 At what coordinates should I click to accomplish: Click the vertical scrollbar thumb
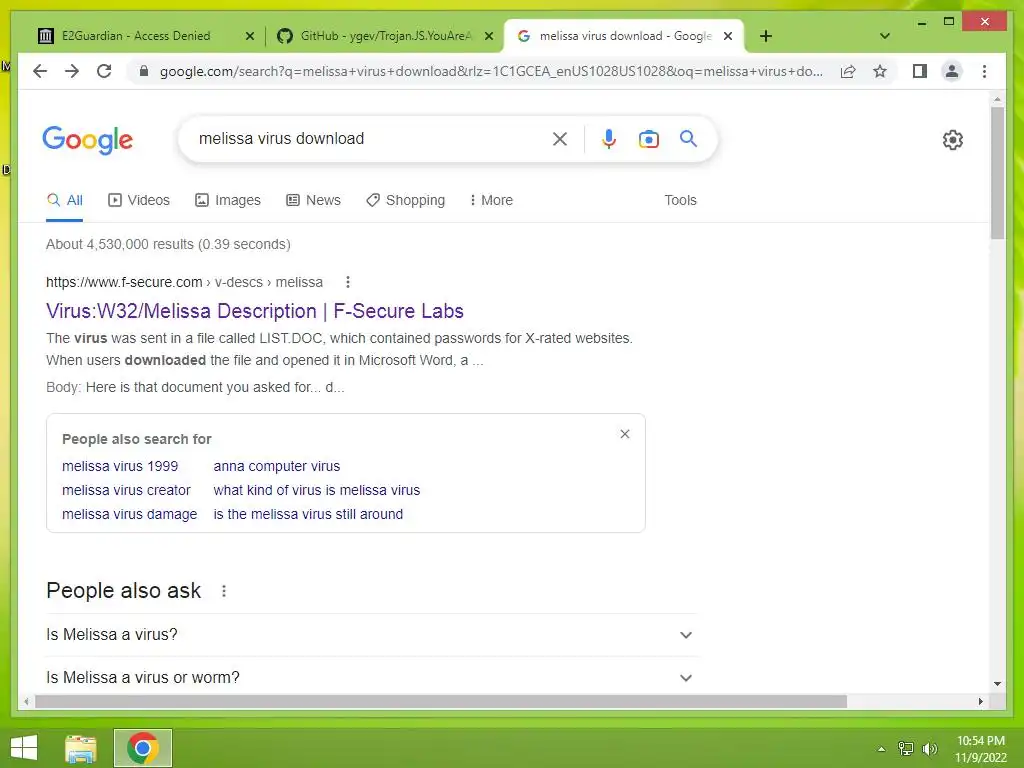[x=997, y=173]
